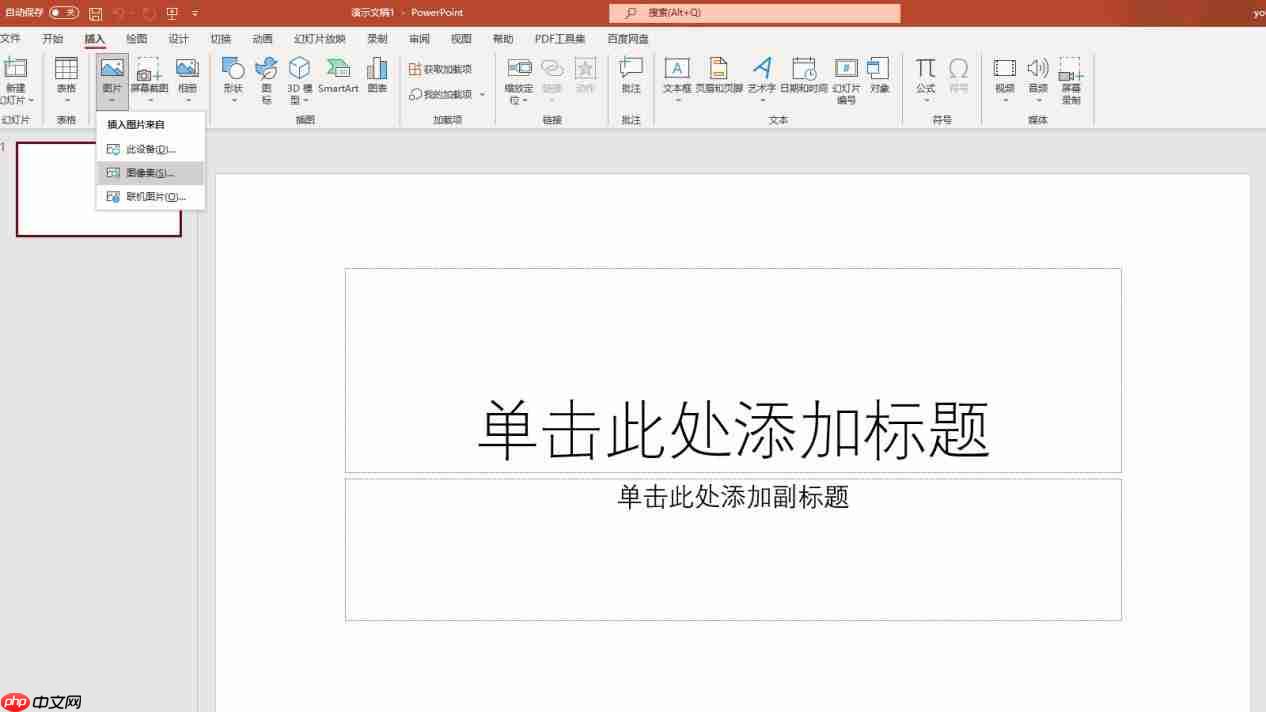This screenshot has width=1266, height=712.
Task: Switch to the 审阅 tab
Action: tap(419, 39)
